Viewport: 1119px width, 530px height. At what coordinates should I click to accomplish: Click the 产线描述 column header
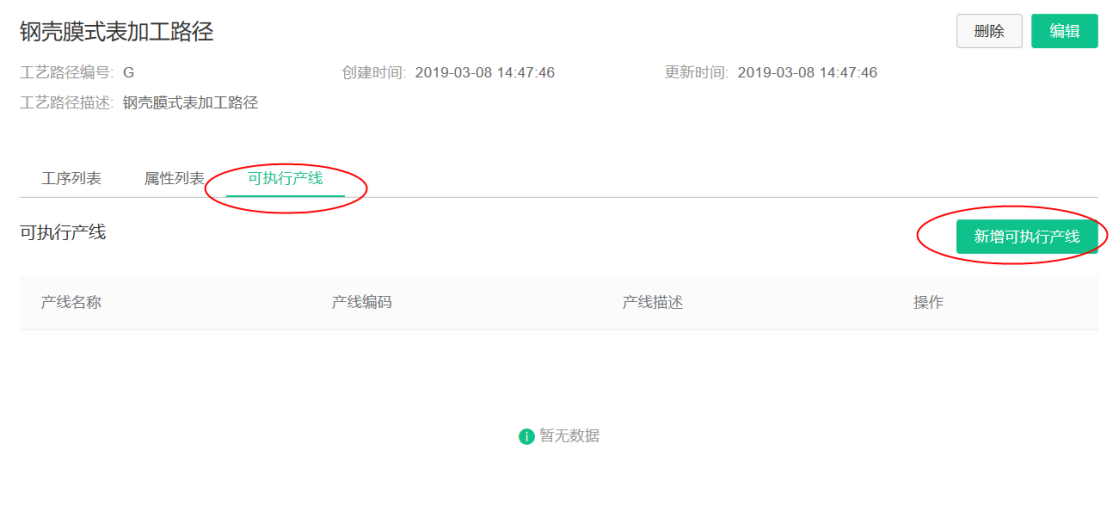point(653,302)
